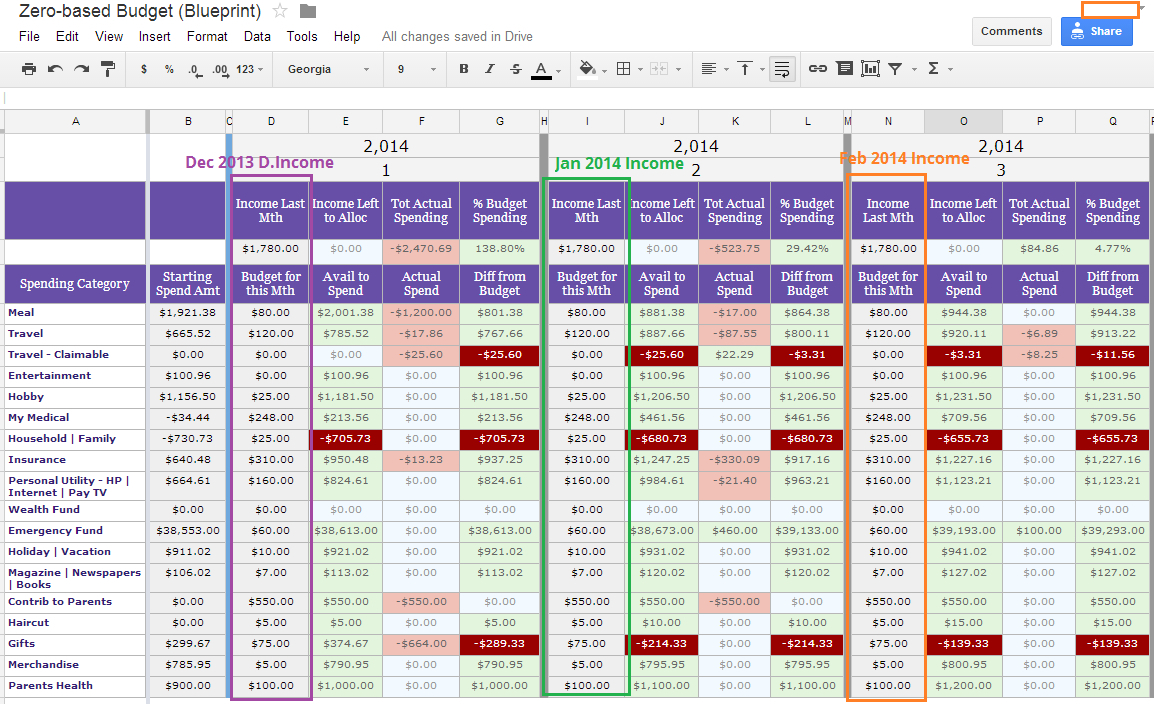Click the Redo arrow icon
The height and width of the screenshot is (704, 1154).
pos(82,69)
